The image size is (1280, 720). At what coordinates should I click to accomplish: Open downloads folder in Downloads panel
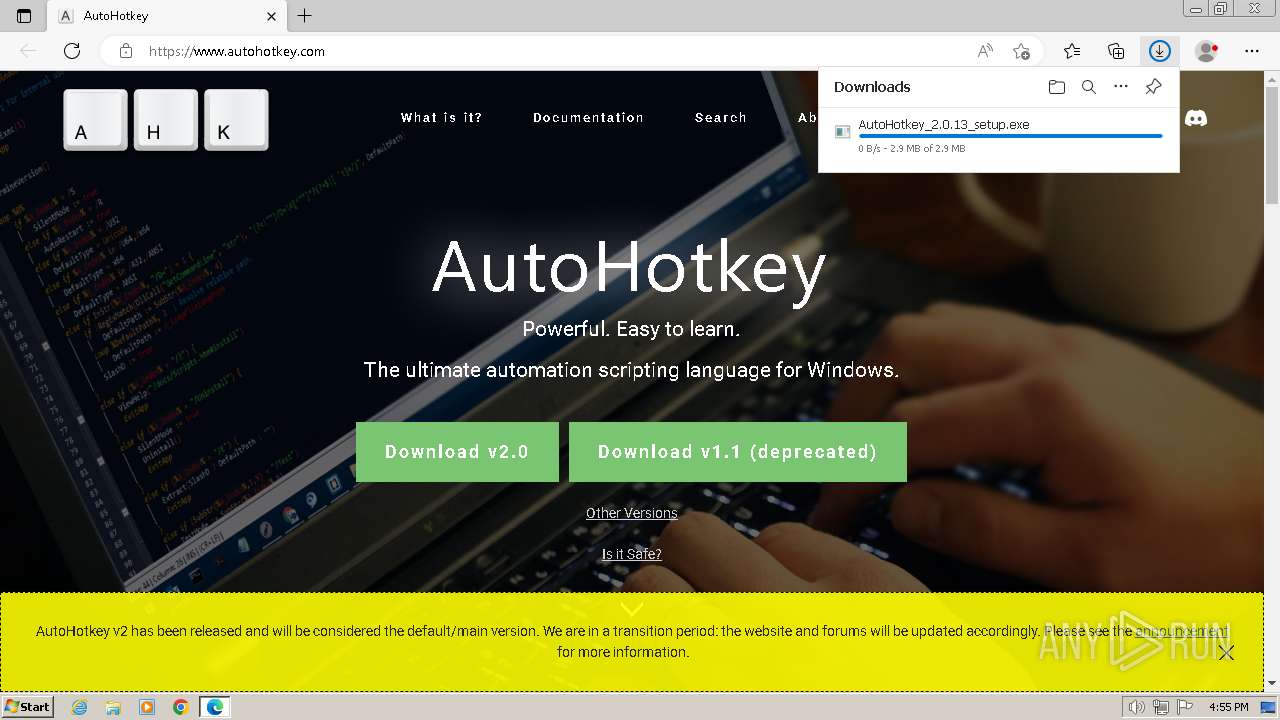(x=1057, y=87)
